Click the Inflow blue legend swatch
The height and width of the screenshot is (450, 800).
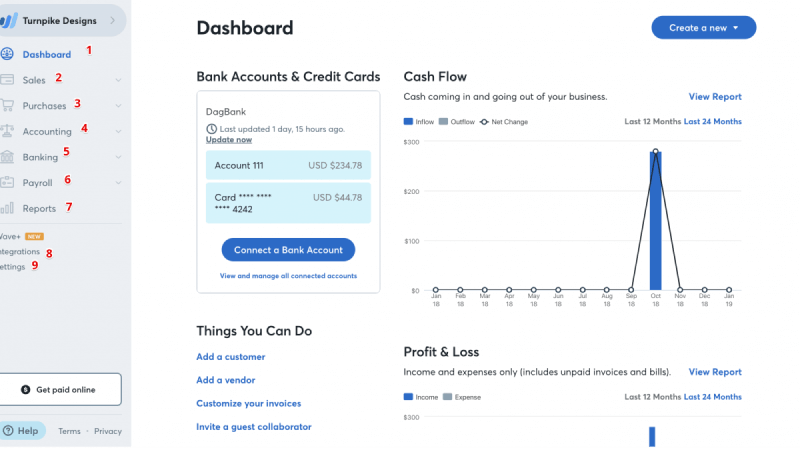tap(408, 121)
